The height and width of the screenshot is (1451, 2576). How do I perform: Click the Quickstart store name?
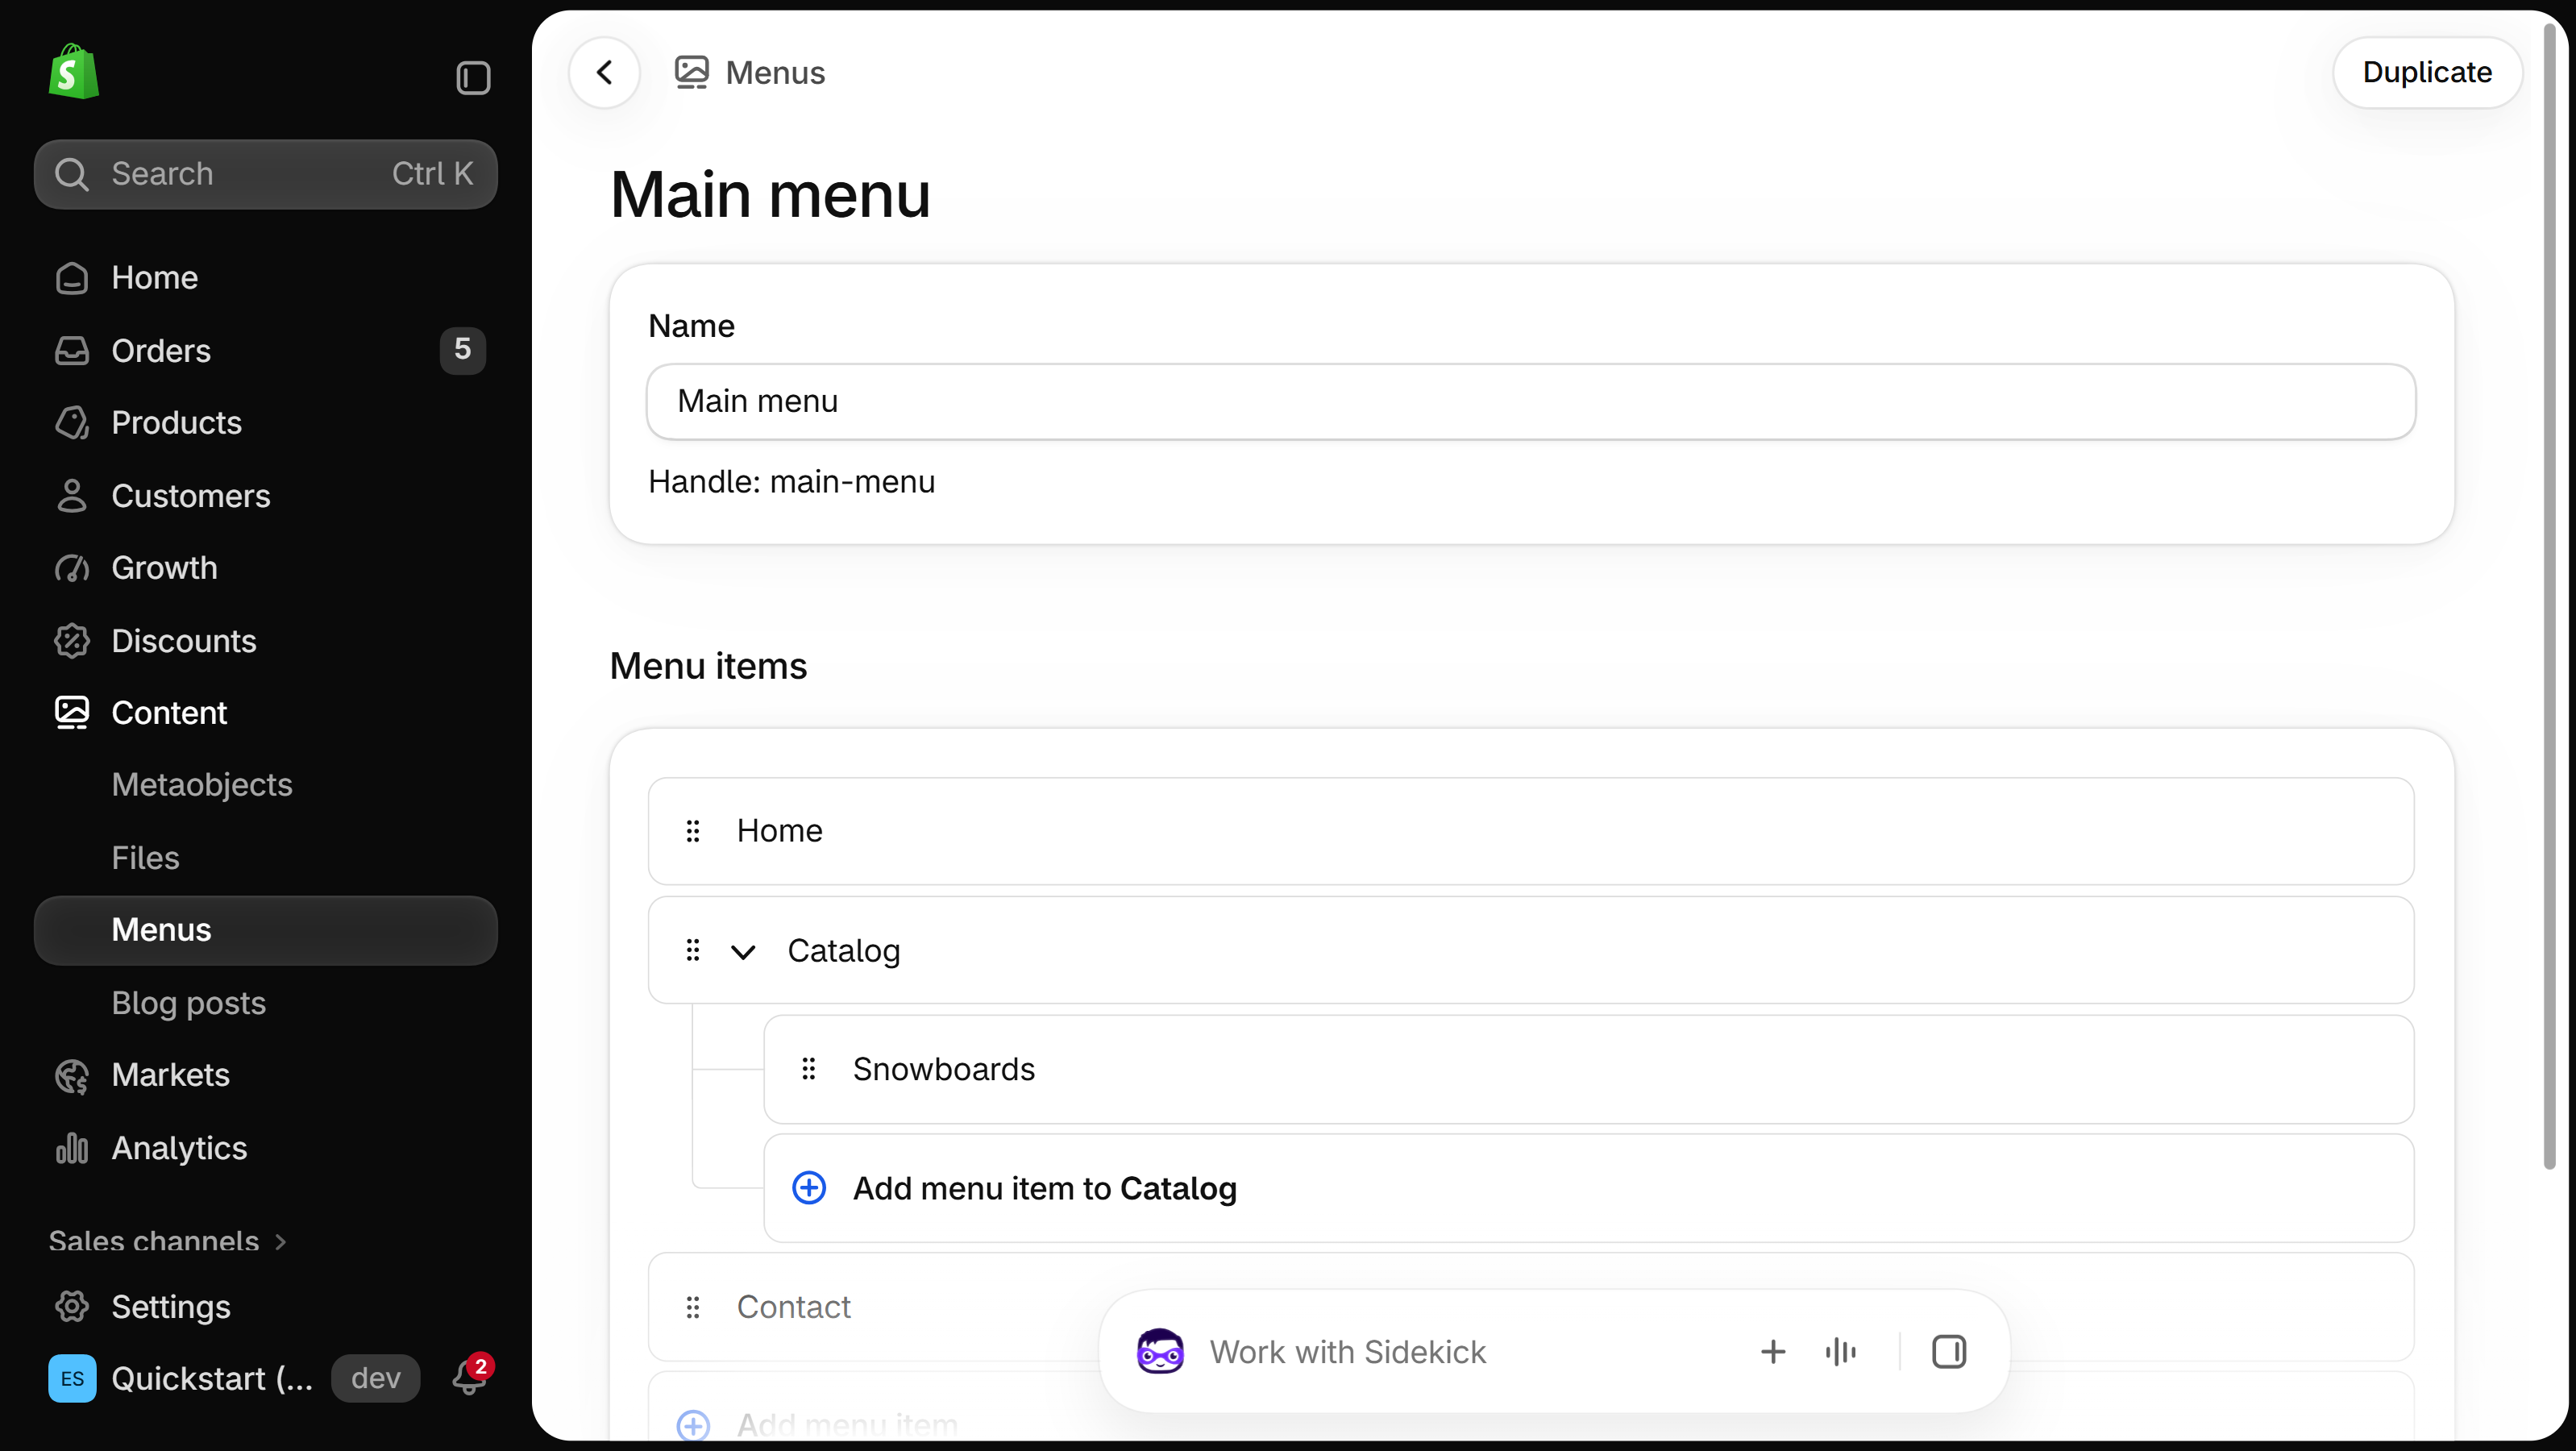click(x=211, y=1378)
